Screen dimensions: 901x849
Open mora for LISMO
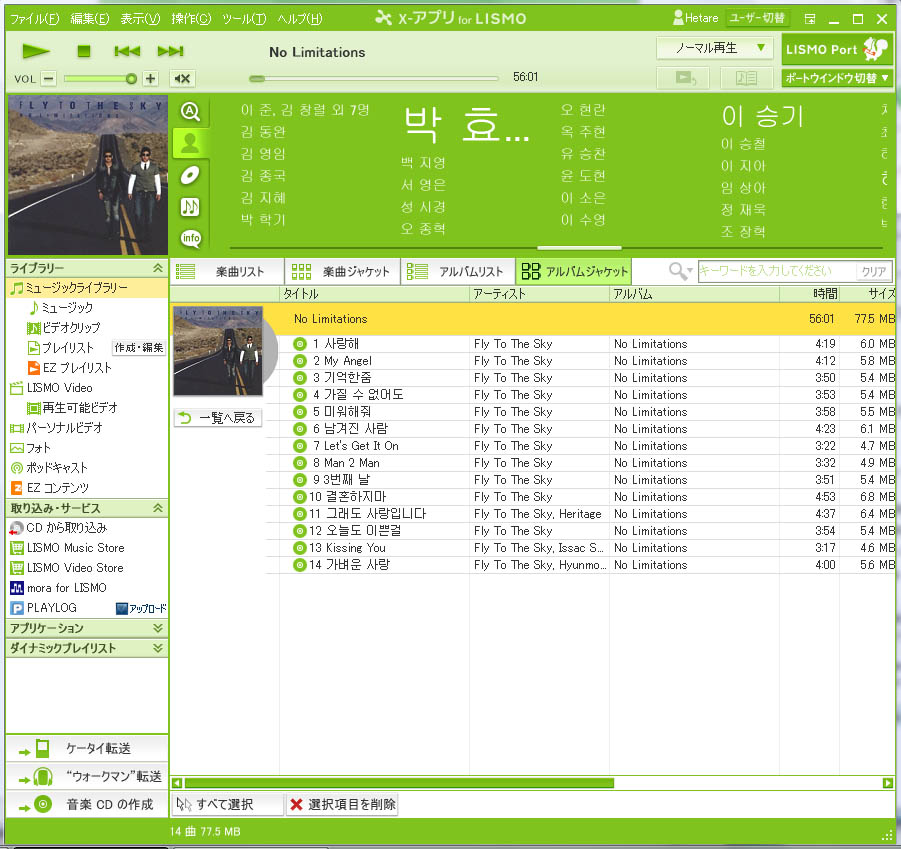[59, 588]
